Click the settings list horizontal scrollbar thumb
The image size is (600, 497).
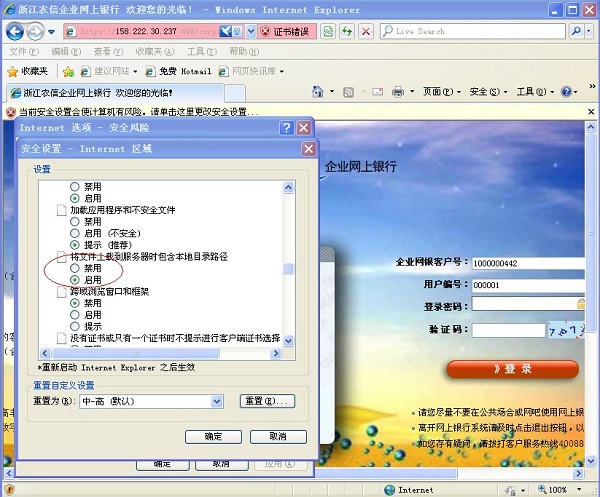(135, 353)
